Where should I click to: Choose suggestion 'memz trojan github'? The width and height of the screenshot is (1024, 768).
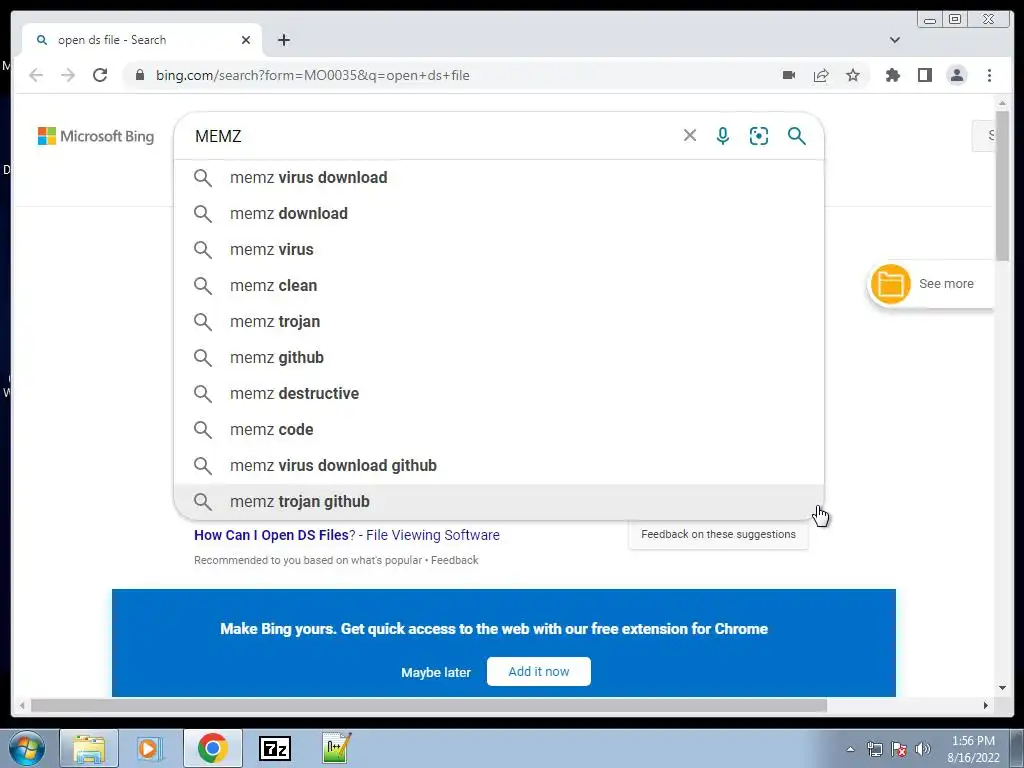(x=499, y=502)
